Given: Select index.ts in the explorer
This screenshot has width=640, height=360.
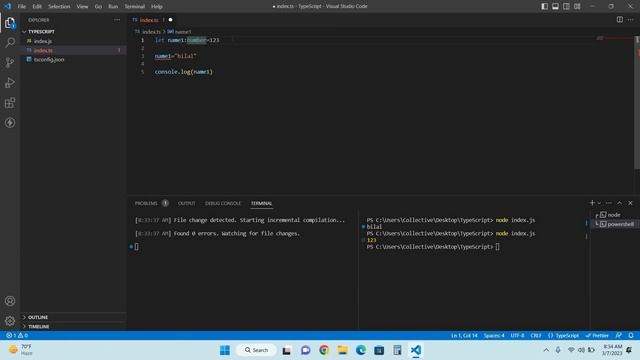Looking at the screenshot, I should [43, 50].
